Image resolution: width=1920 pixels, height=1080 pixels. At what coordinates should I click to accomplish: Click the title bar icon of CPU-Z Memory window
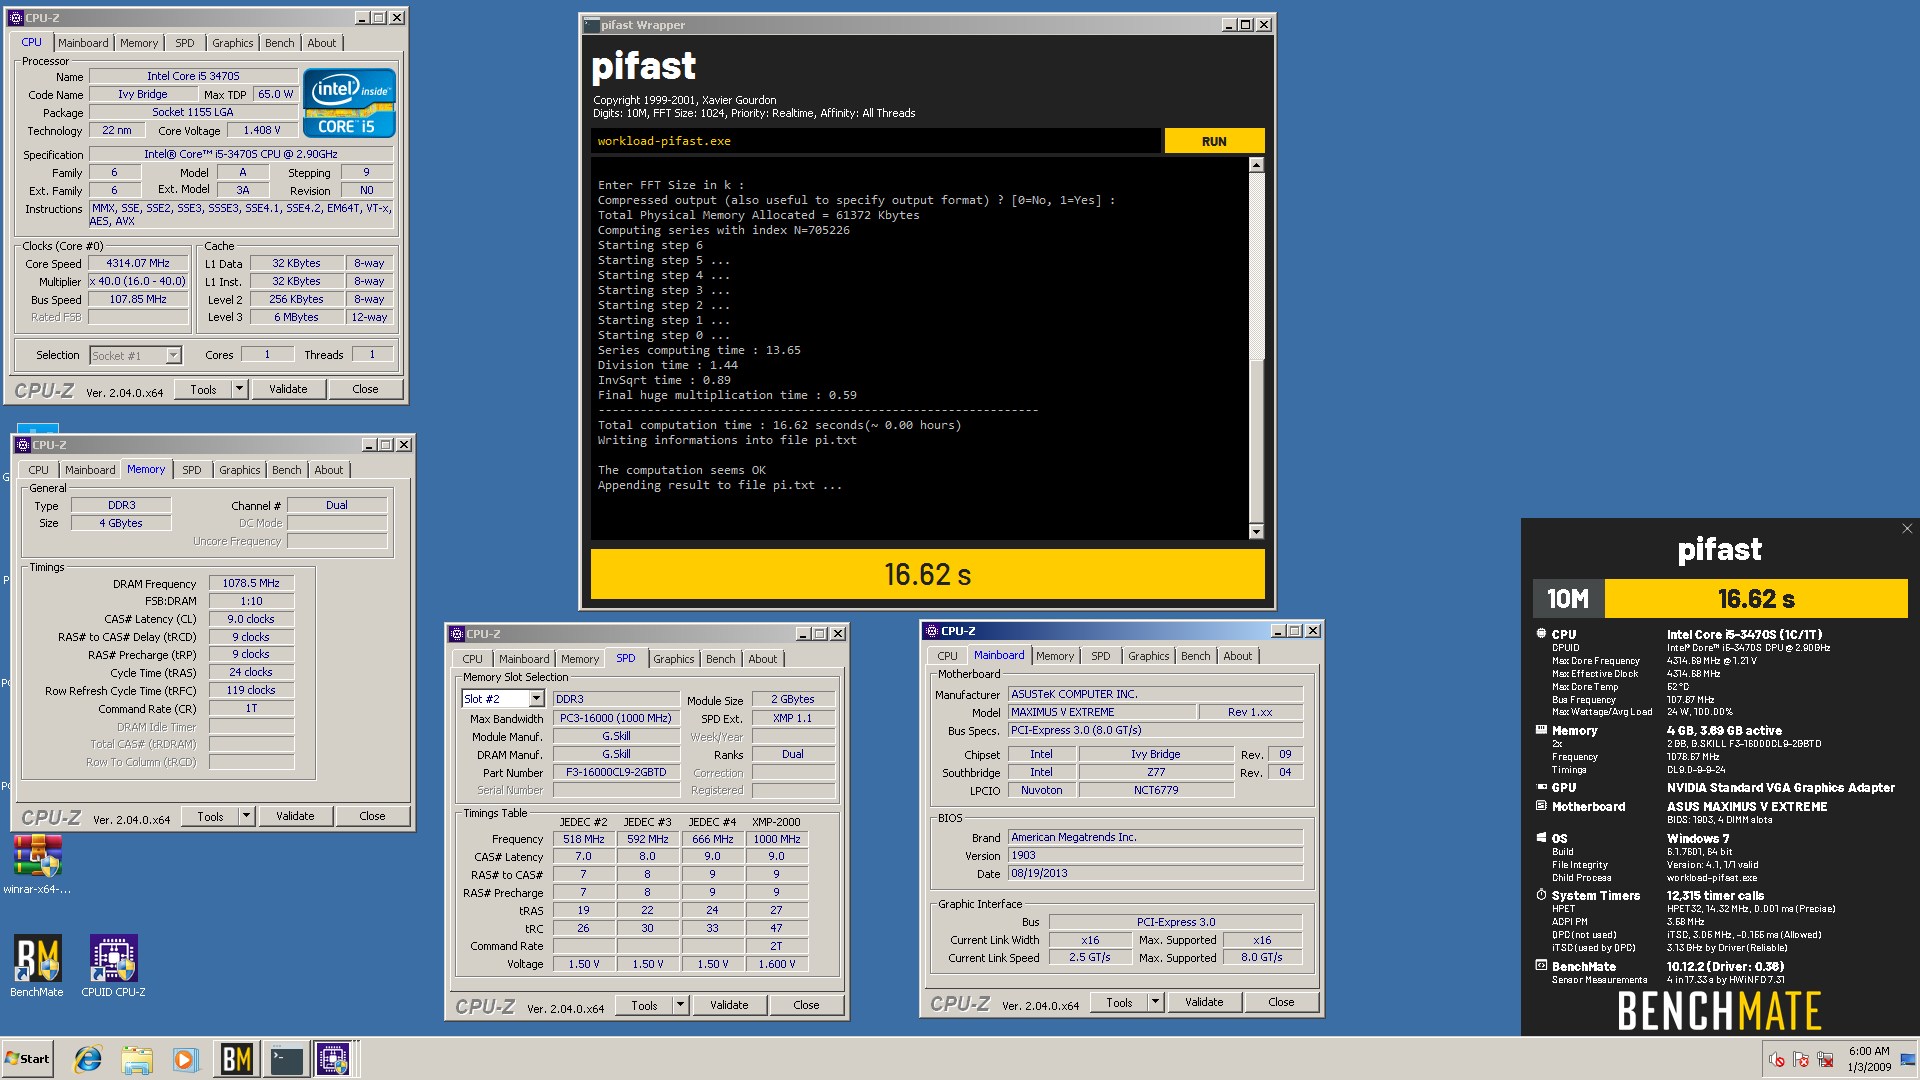pos(22,445)
